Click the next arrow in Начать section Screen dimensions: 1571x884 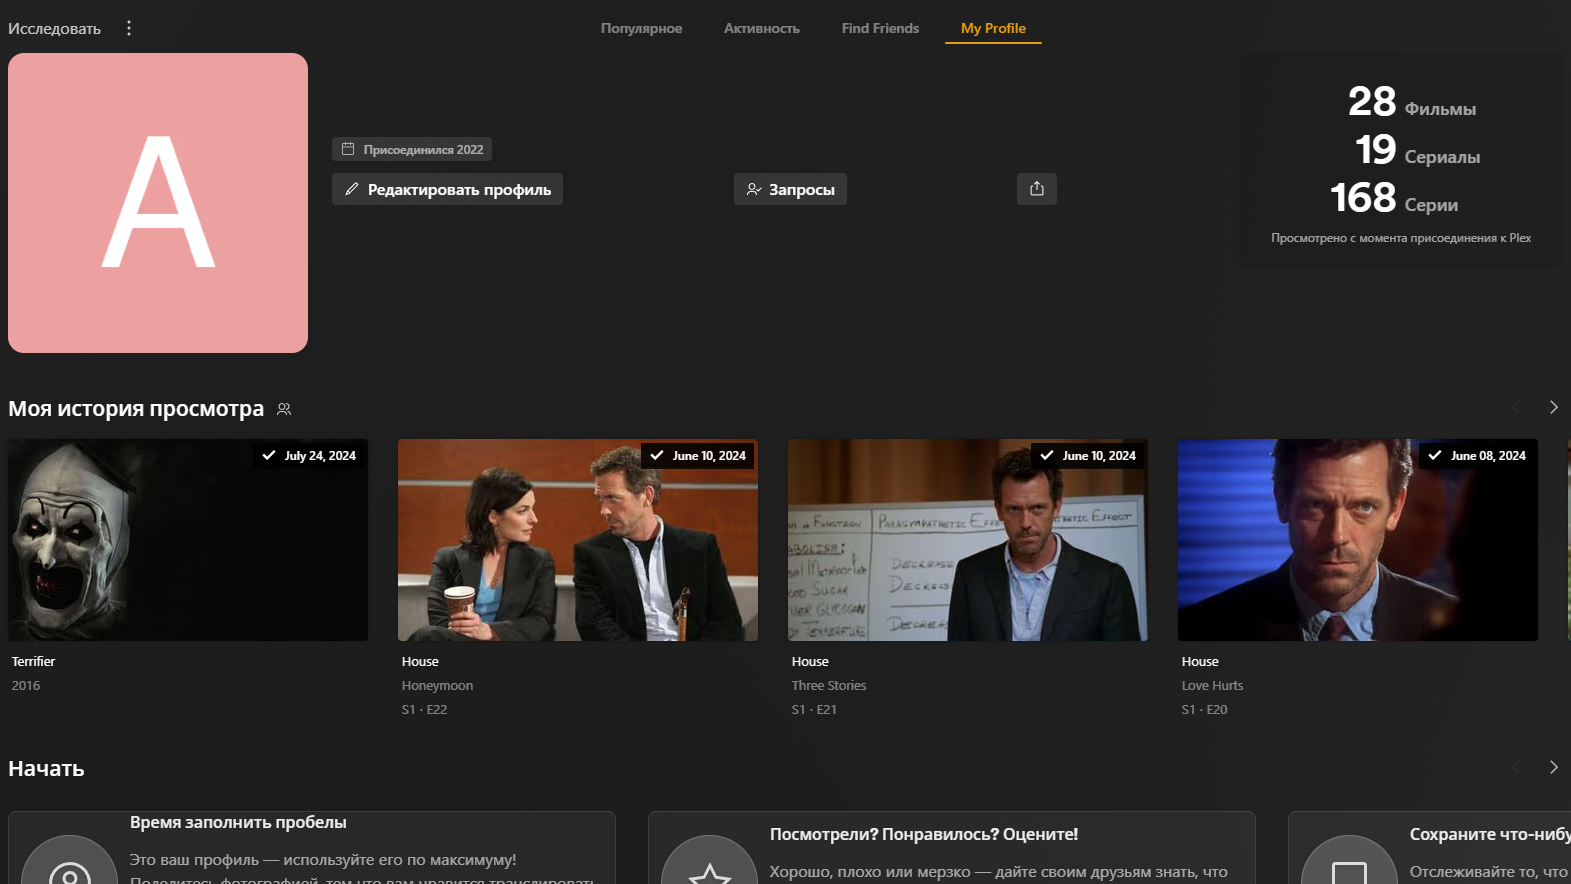coord(1553,767)
